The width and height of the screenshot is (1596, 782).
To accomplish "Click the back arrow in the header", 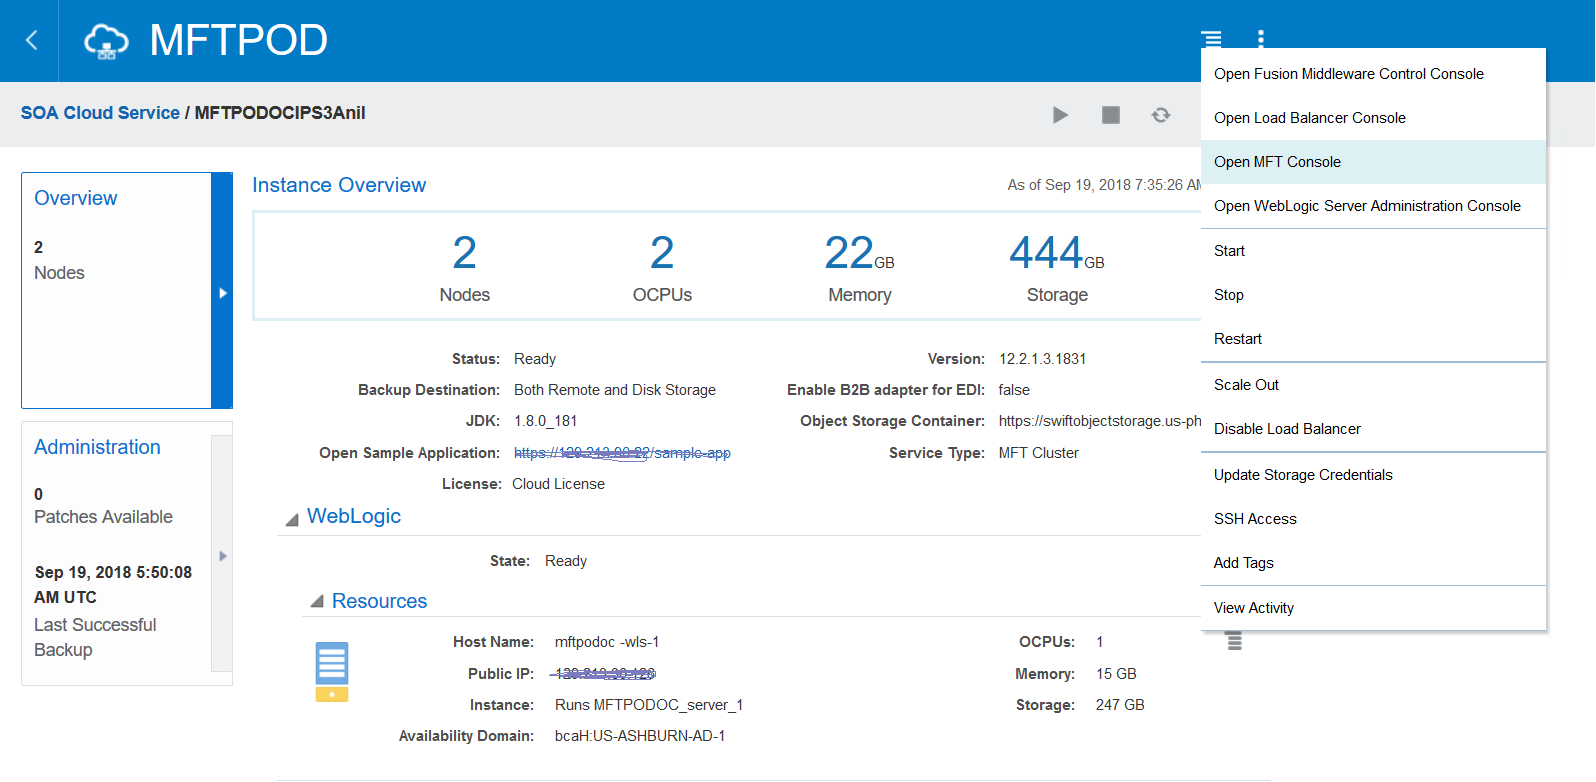I will tap(31, 40).
